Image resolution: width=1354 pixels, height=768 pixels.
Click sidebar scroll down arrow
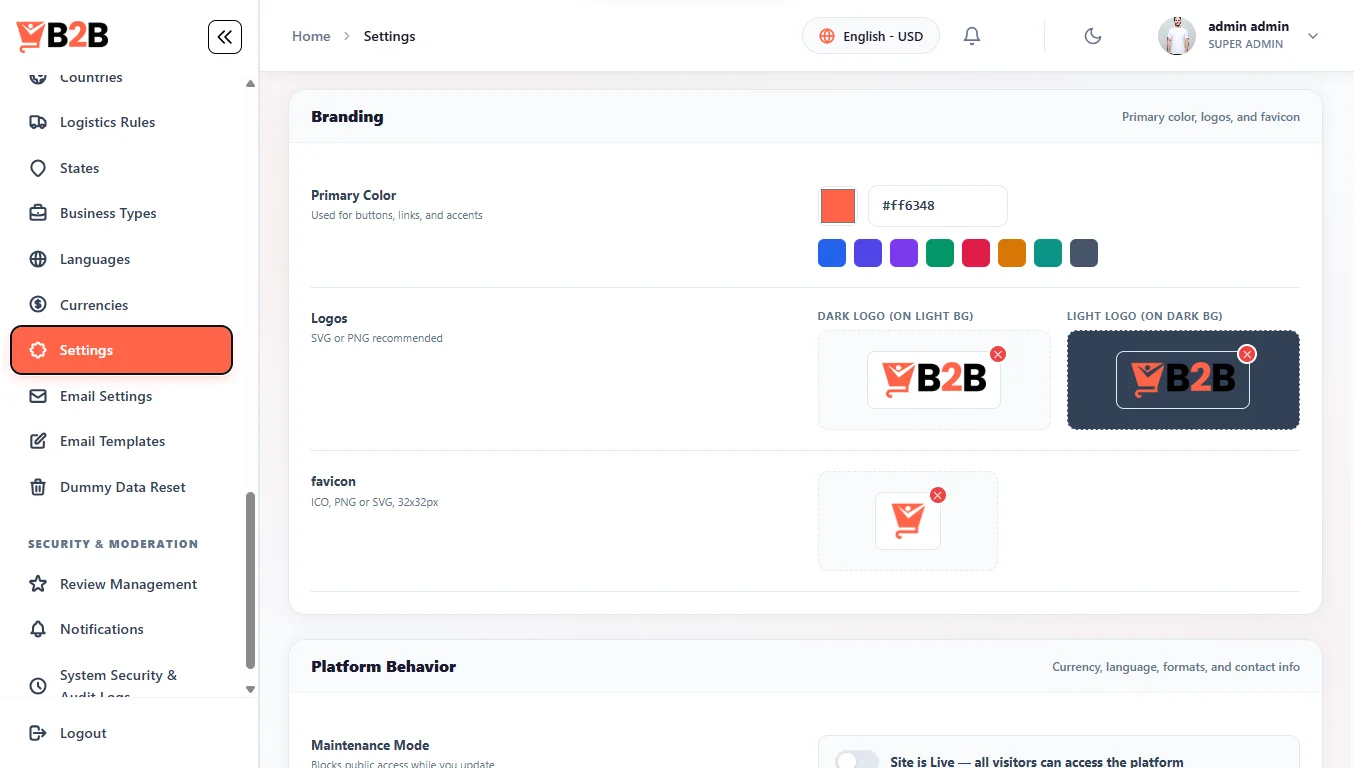[x=250, y=689]
